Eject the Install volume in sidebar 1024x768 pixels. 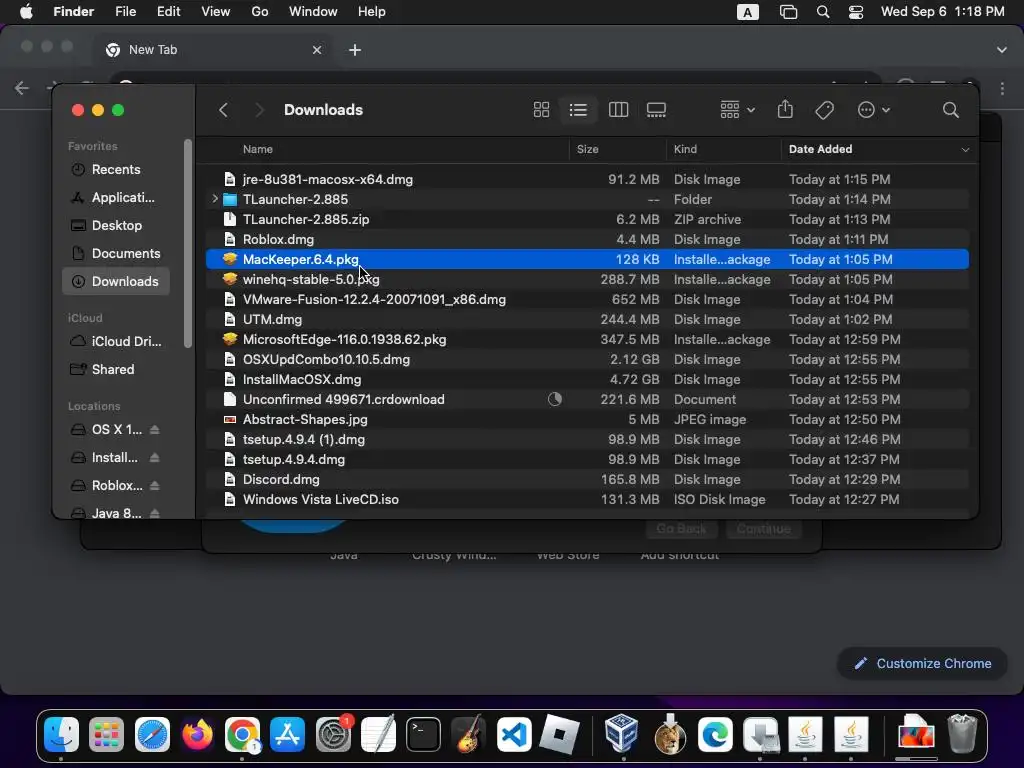click(x=154, y=458)
